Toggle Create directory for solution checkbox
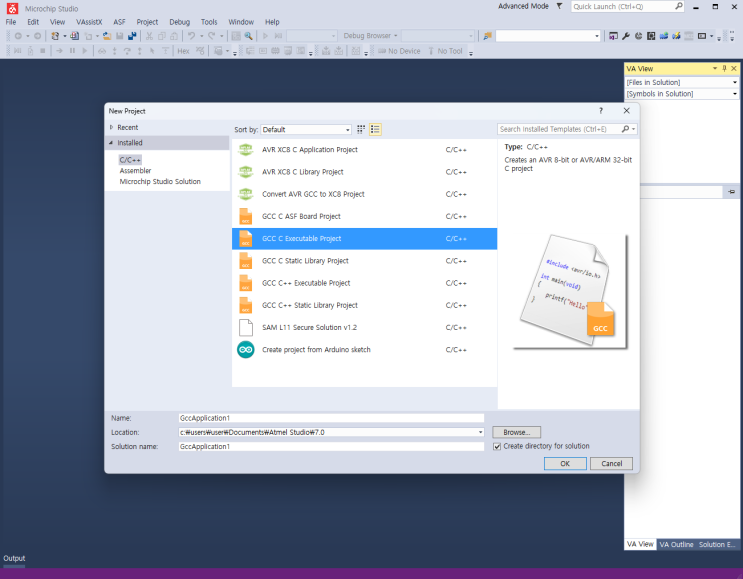 (x=497, y=446)
